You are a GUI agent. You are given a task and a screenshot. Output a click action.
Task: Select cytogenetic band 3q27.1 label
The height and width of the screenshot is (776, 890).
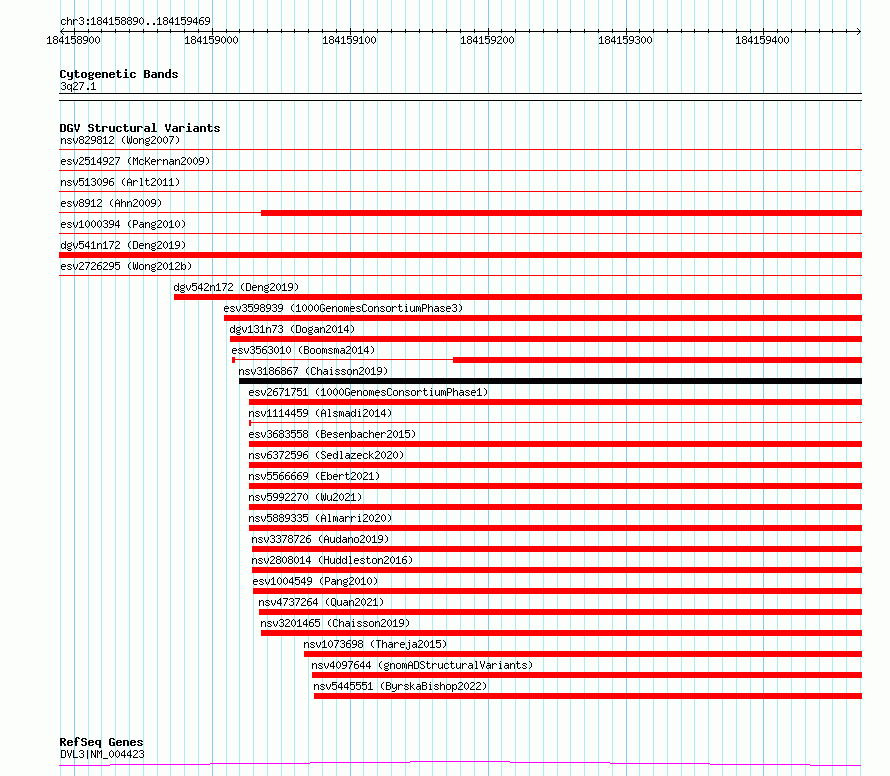coord(78,86)
